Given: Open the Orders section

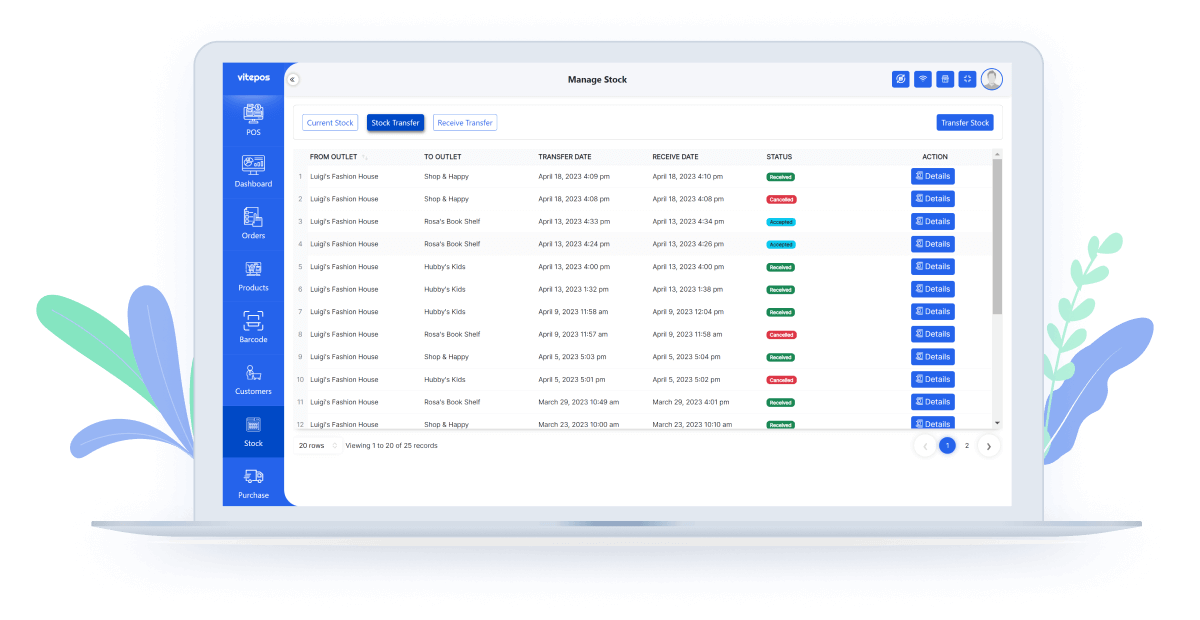Looking at the screenshot, I should [x=253, y=223].
